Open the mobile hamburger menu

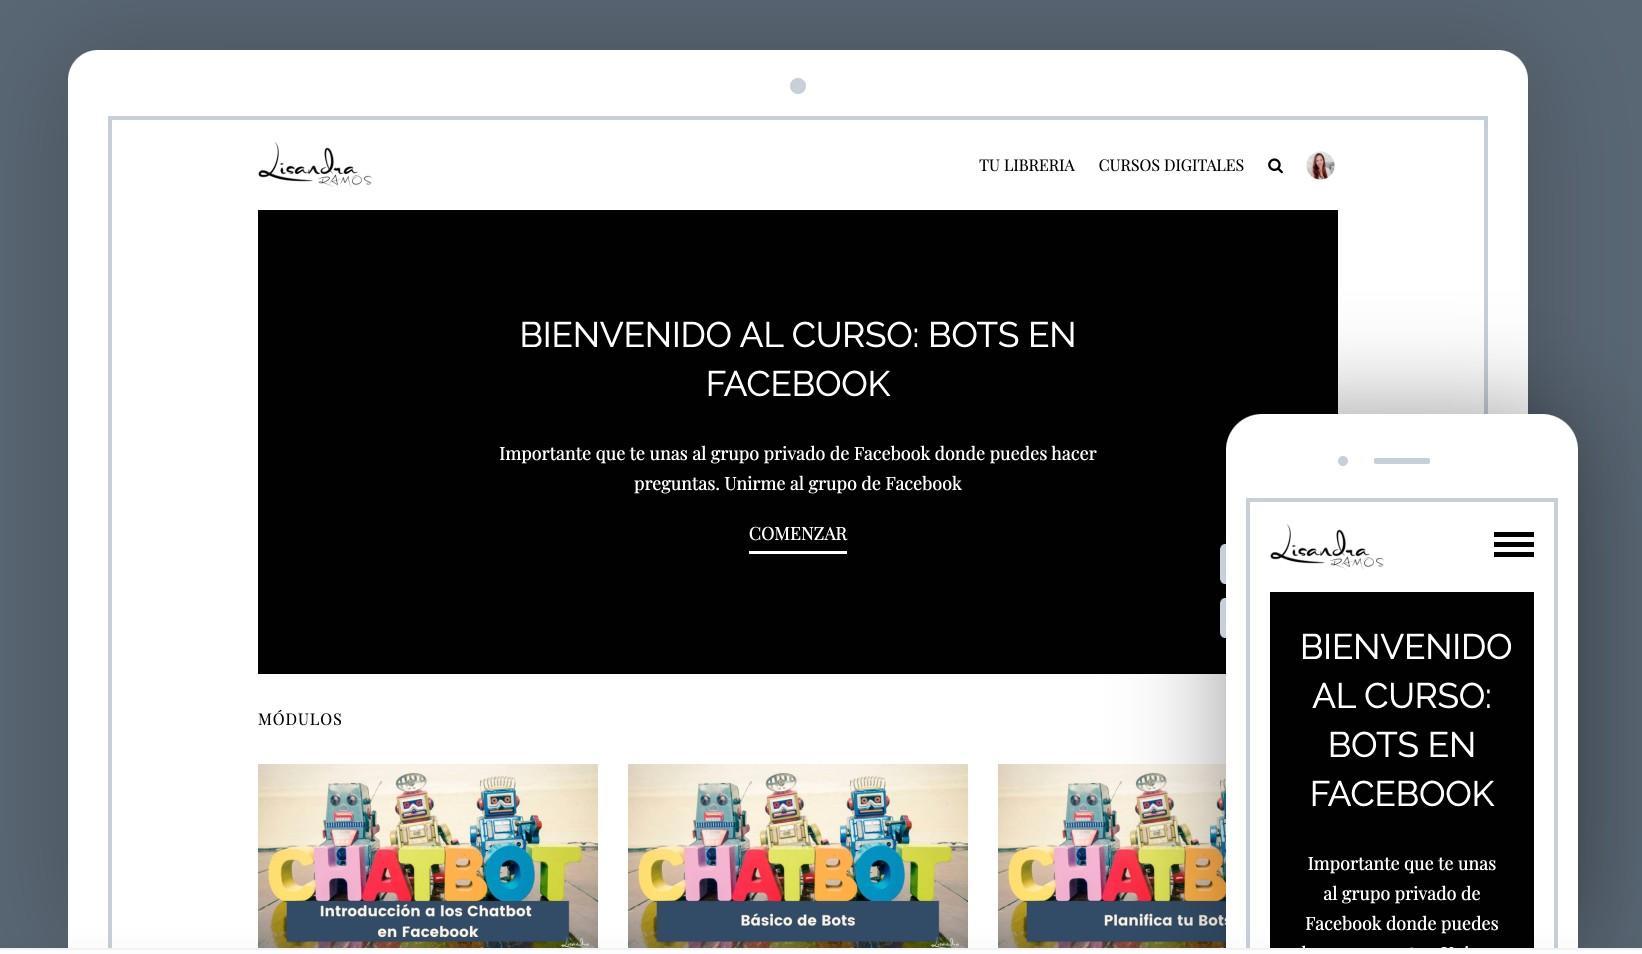pyautogui.click(x=1513, y=544)
